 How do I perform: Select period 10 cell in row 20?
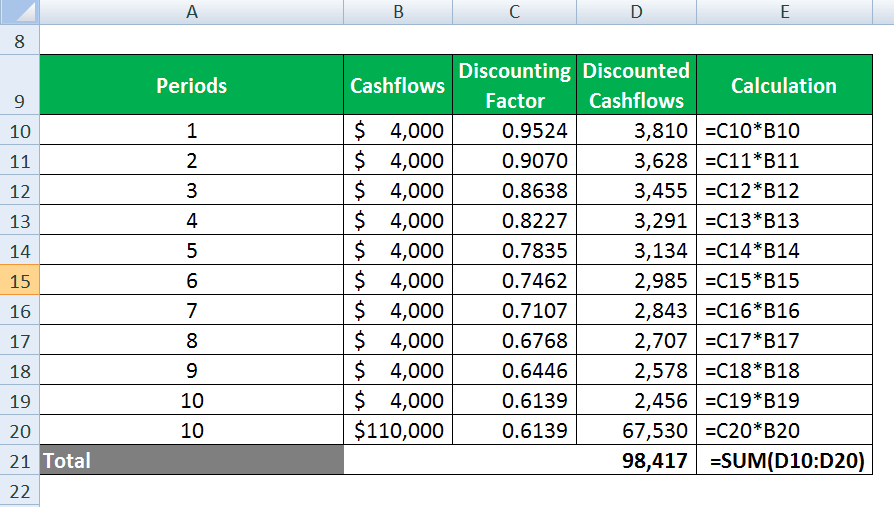click(192, 430)
